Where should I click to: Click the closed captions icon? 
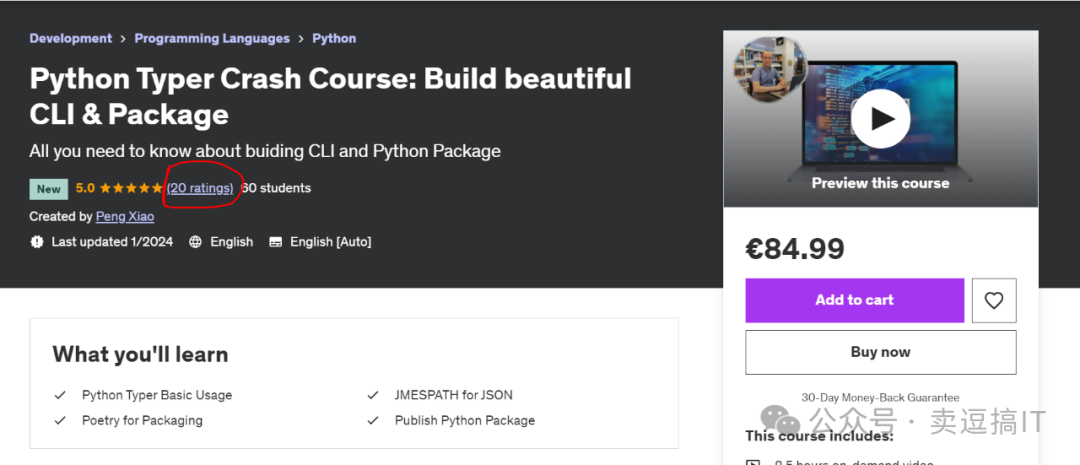coord(276,242)
